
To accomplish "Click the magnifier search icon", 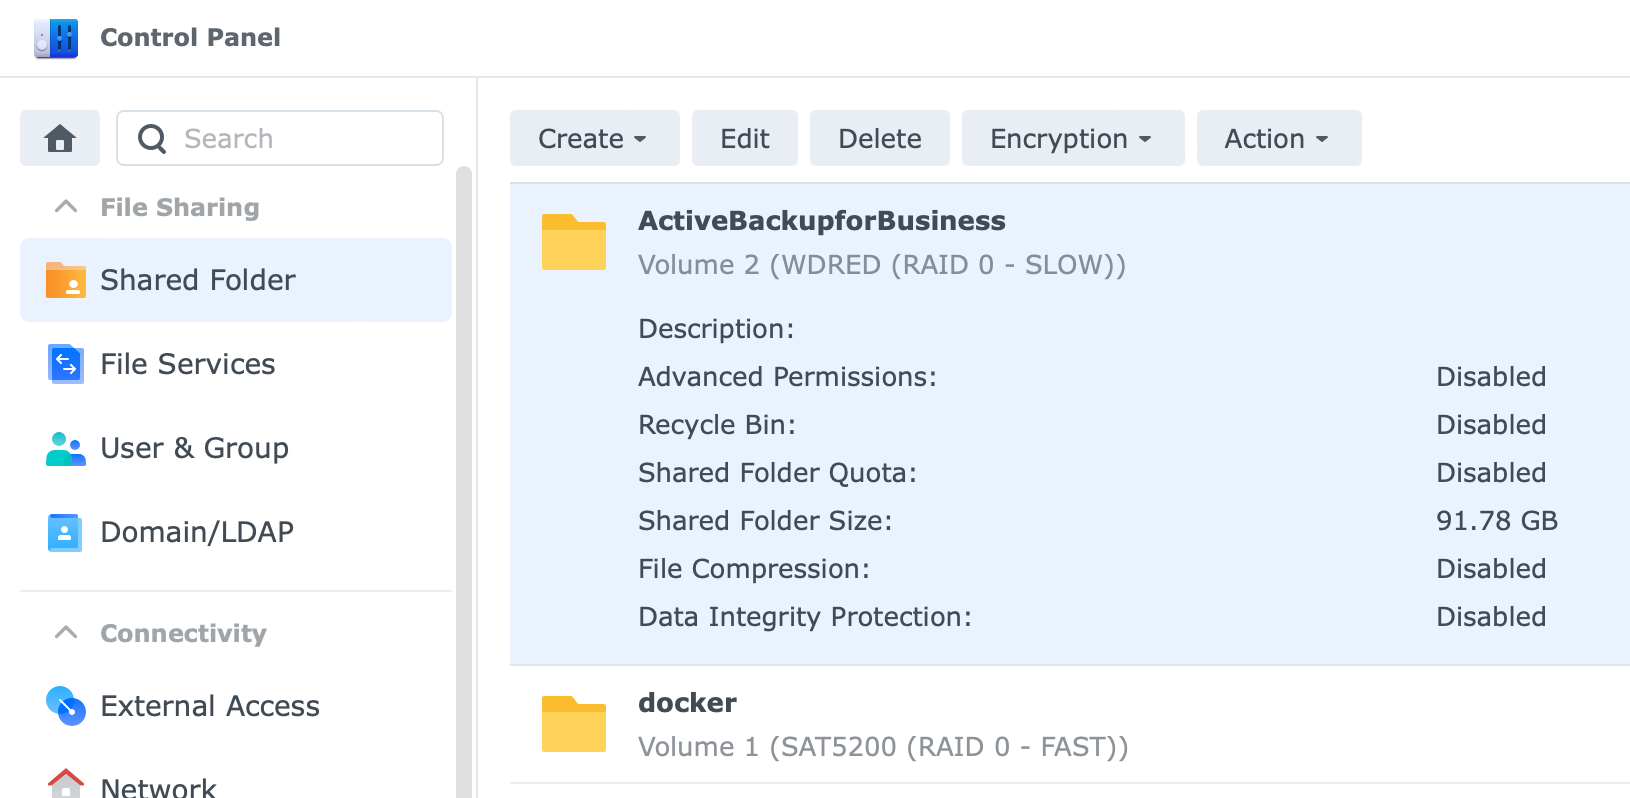I will click(152, 139).
